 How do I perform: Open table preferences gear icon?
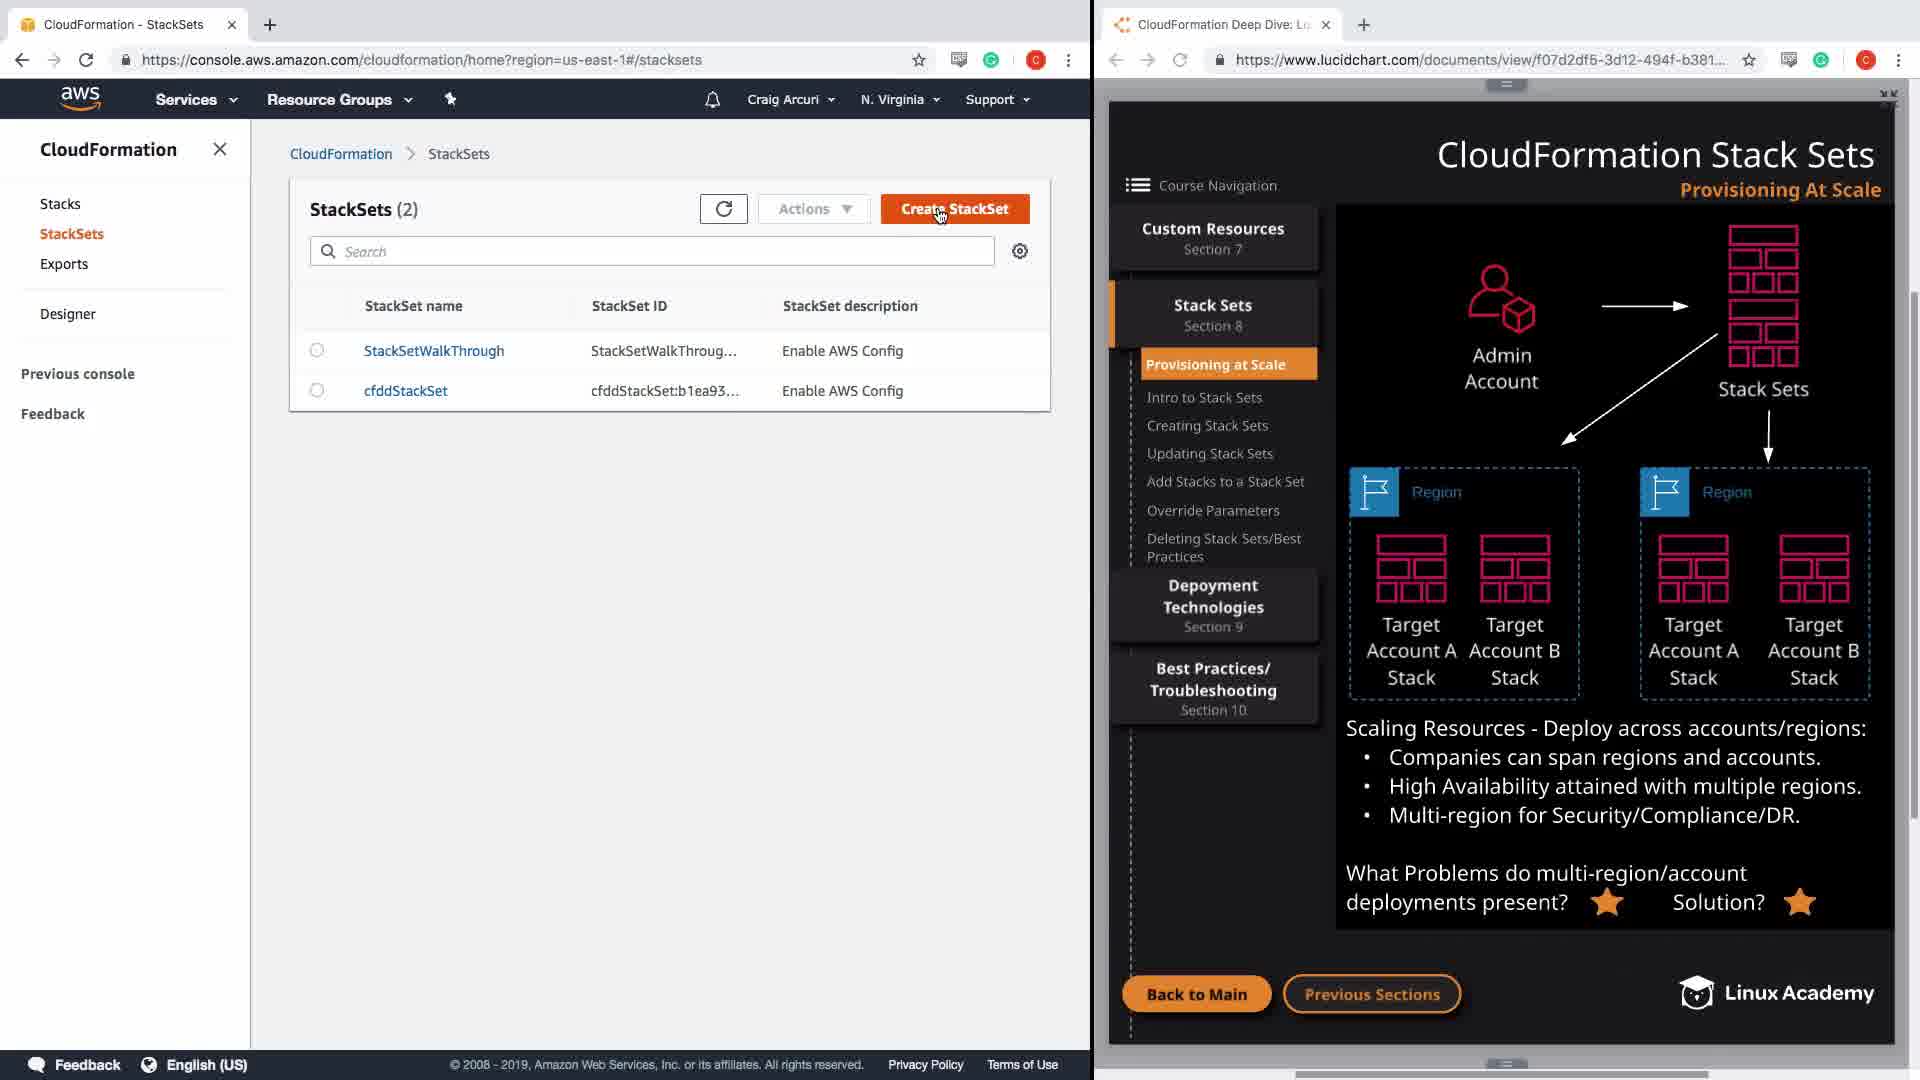1019,251
